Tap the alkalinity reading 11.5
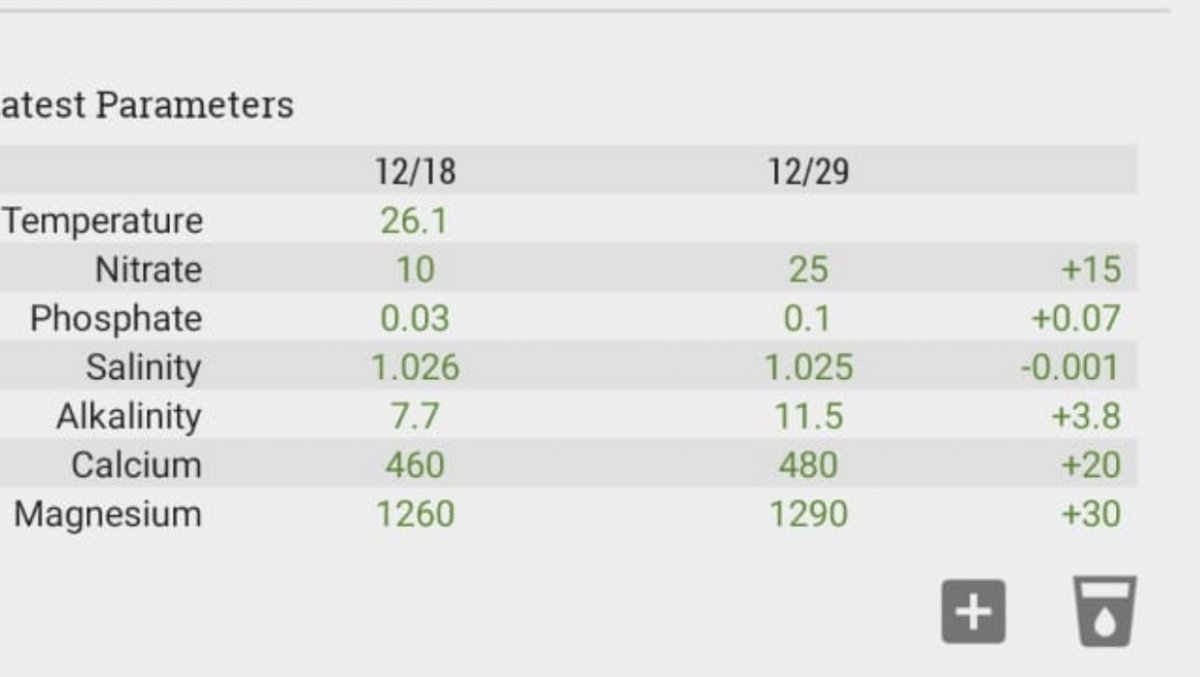The height and width of the screenshot is (677, 1200). pyautogui.click(x=808, y=416)
